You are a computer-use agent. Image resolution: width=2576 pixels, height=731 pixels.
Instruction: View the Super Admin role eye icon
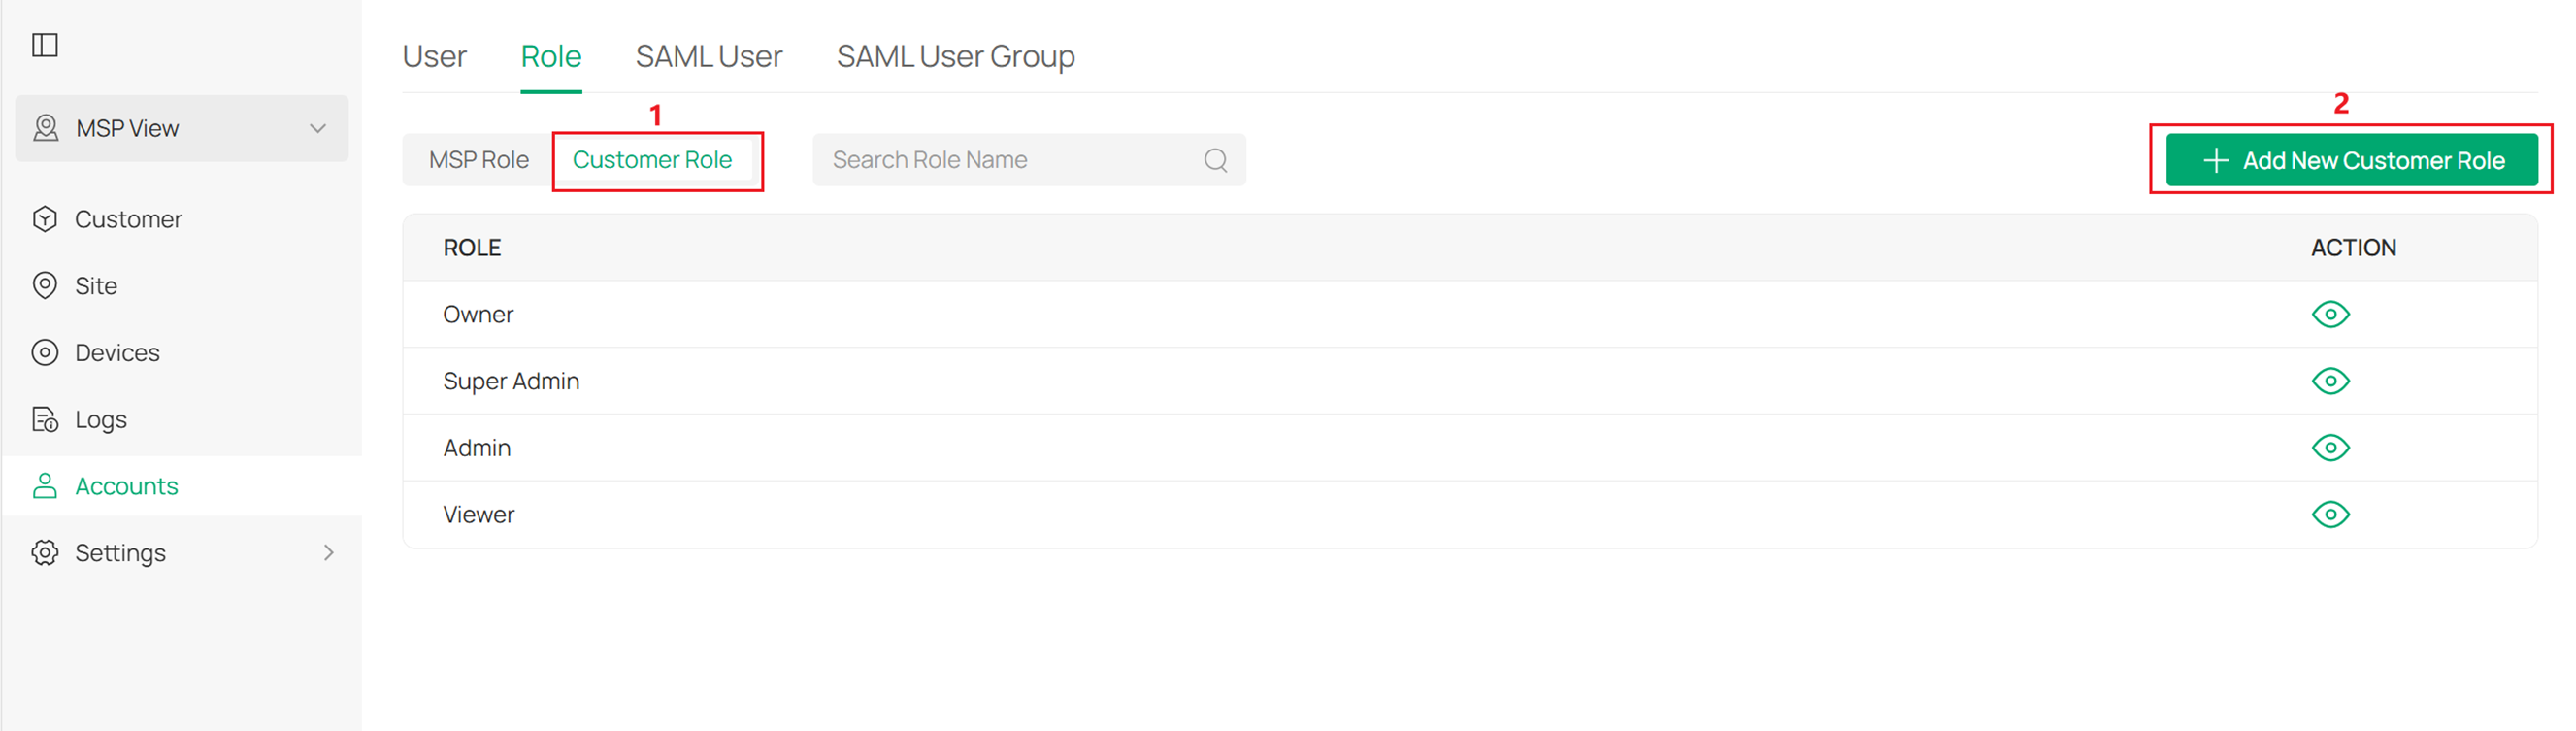(2331, 381)
